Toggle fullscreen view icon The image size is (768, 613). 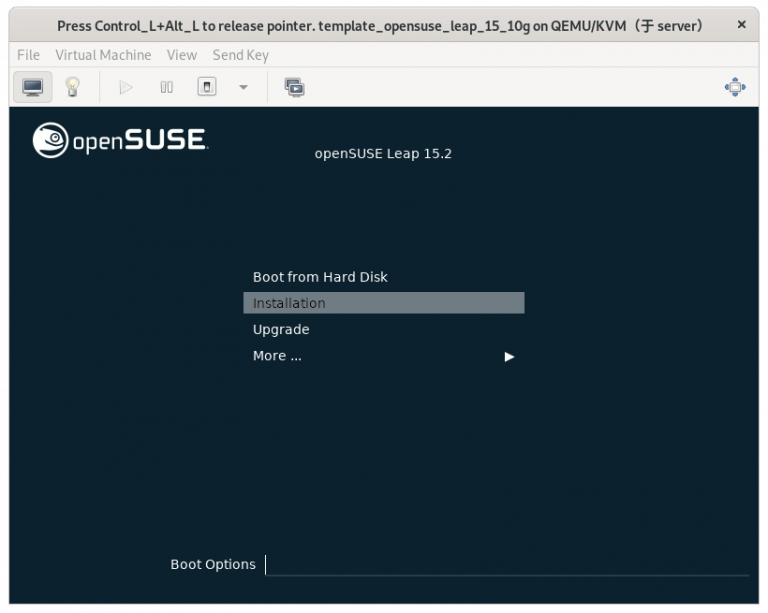735,87
